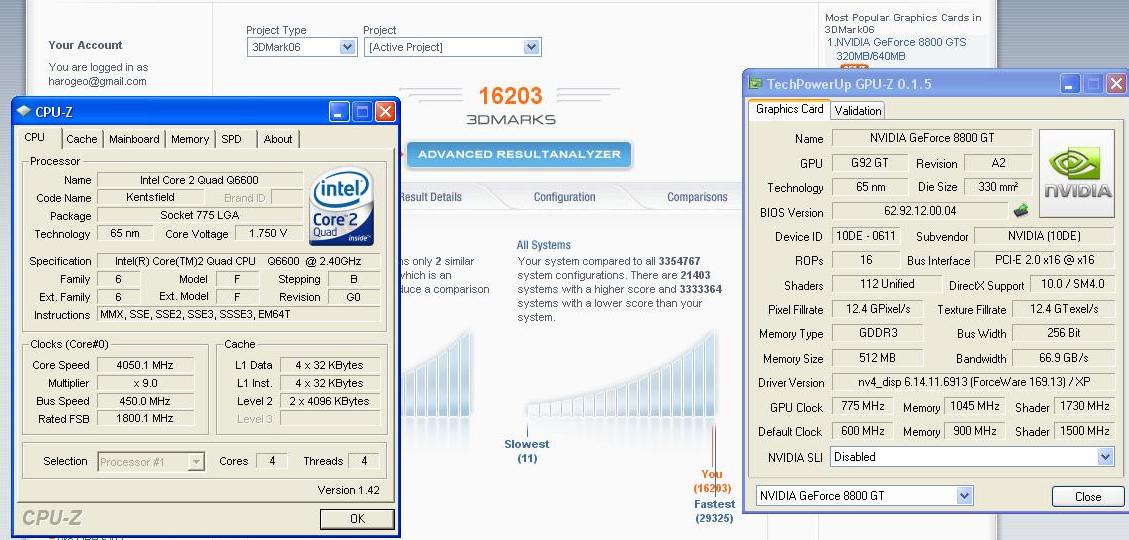
Task: Select the Graphics Card tab in GPU-Z
Action: point(789,109)
